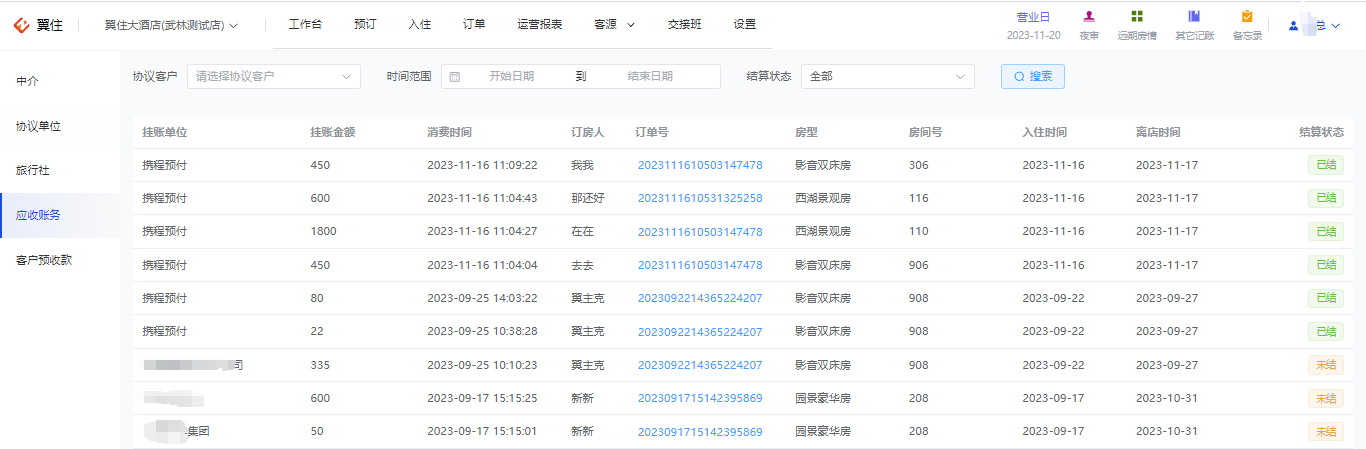This screenshot has height=449, width=1366.
Task: Open order link for amount 335 row
Action: (x=700, y=365)
